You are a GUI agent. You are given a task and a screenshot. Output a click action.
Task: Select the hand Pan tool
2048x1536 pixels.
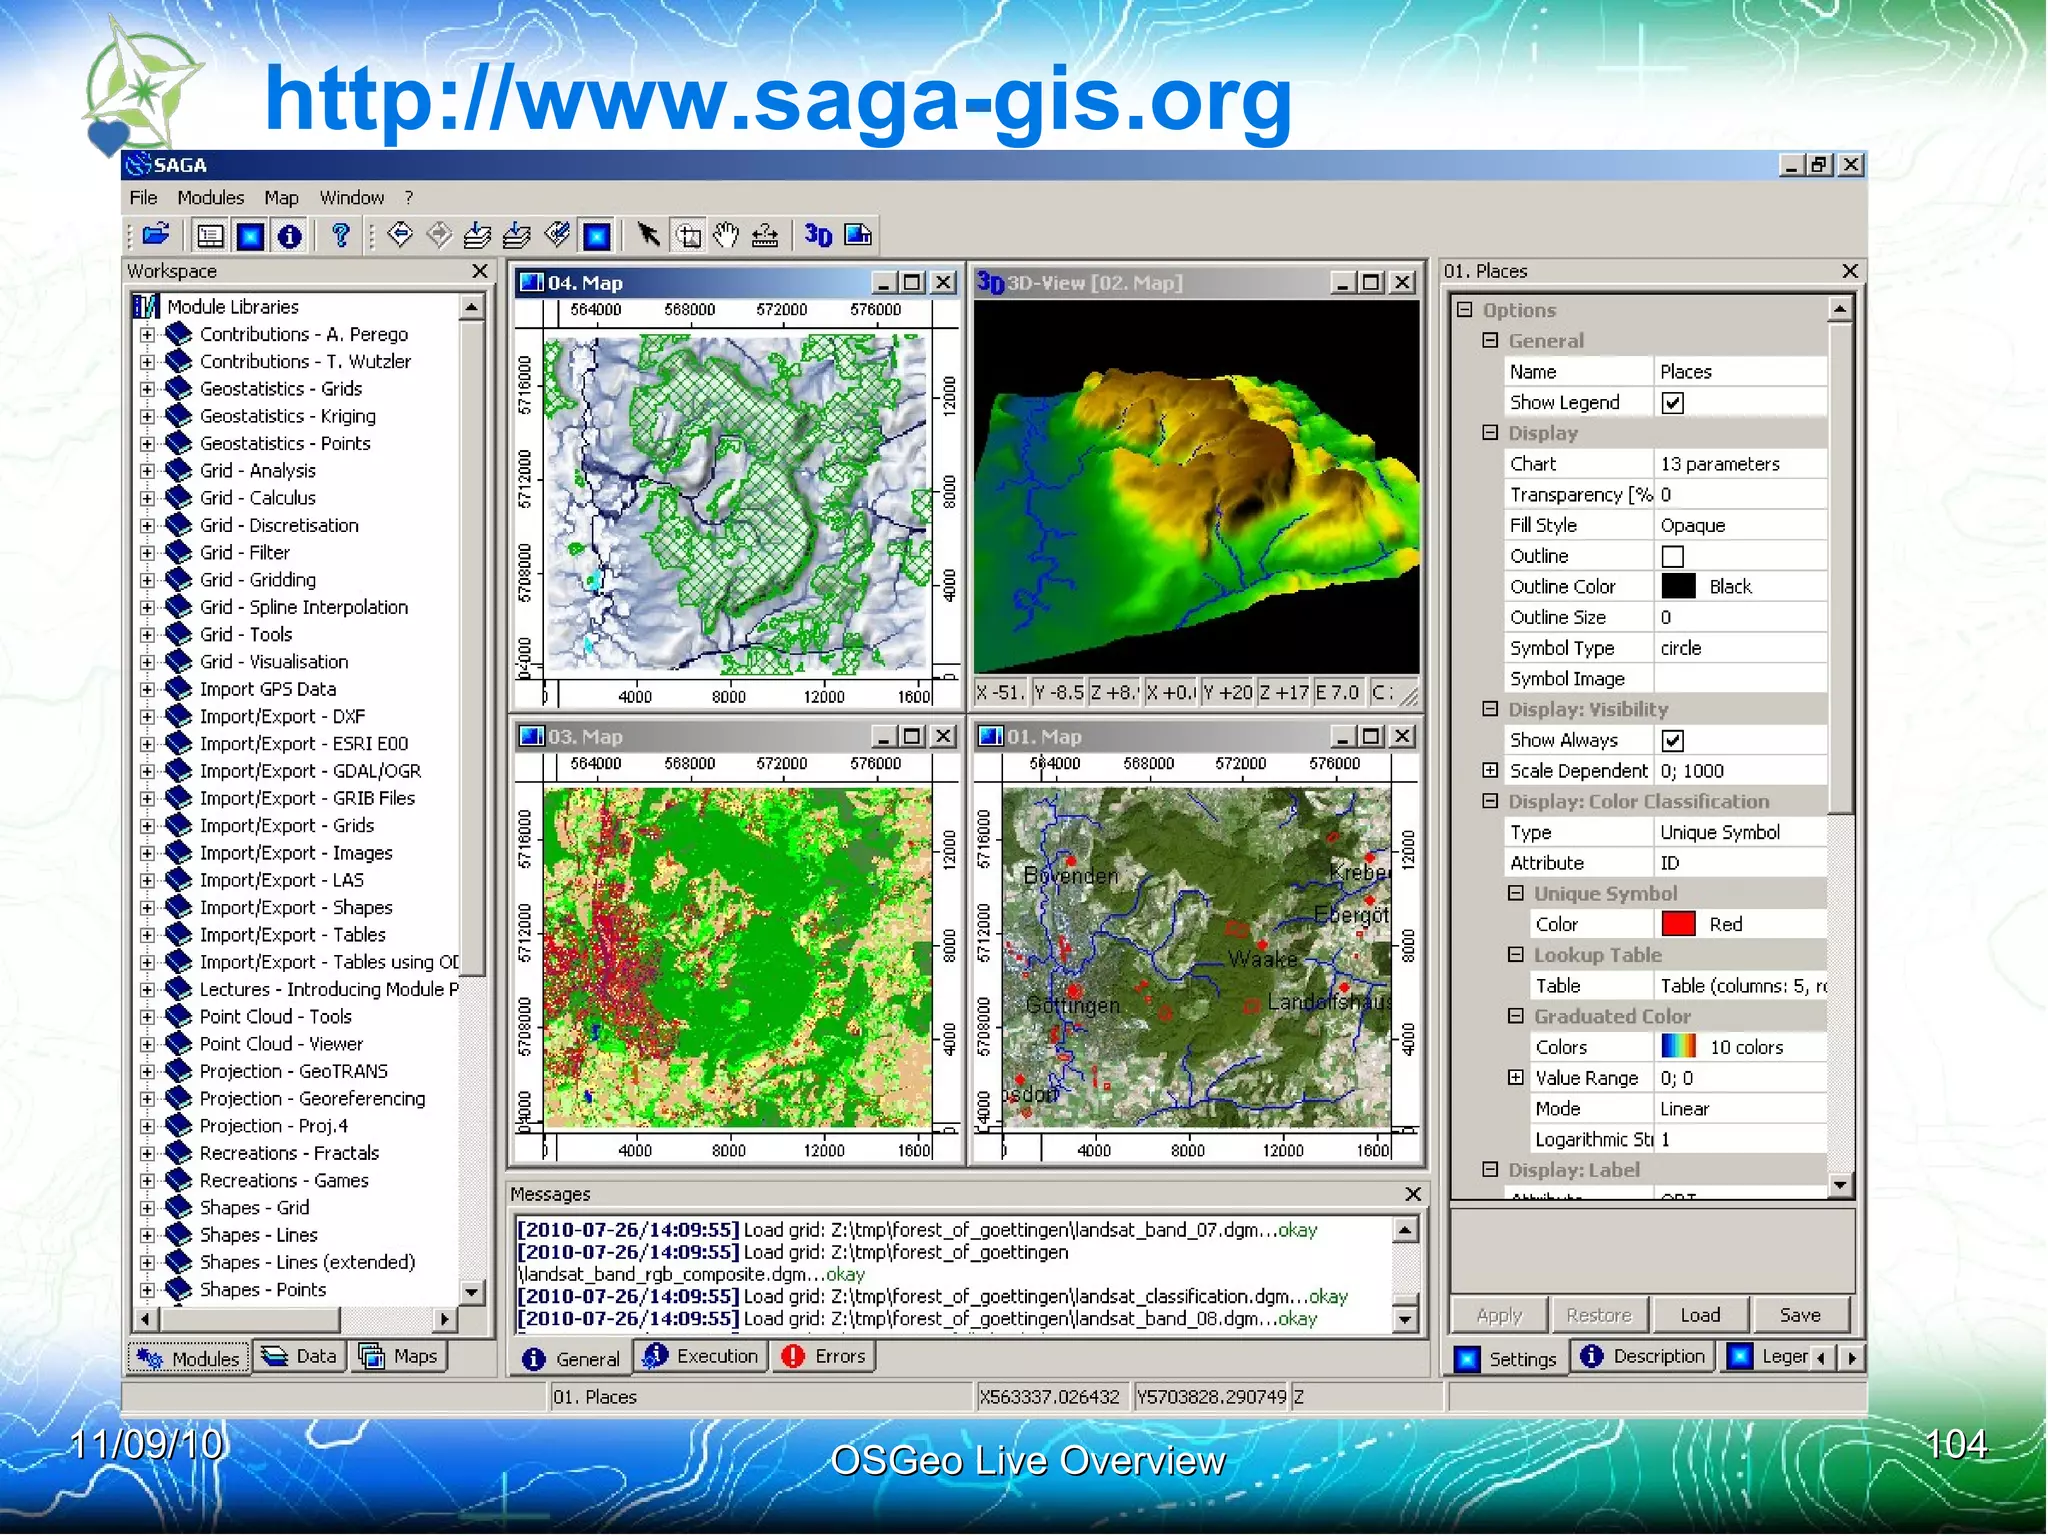pos(726,235)
